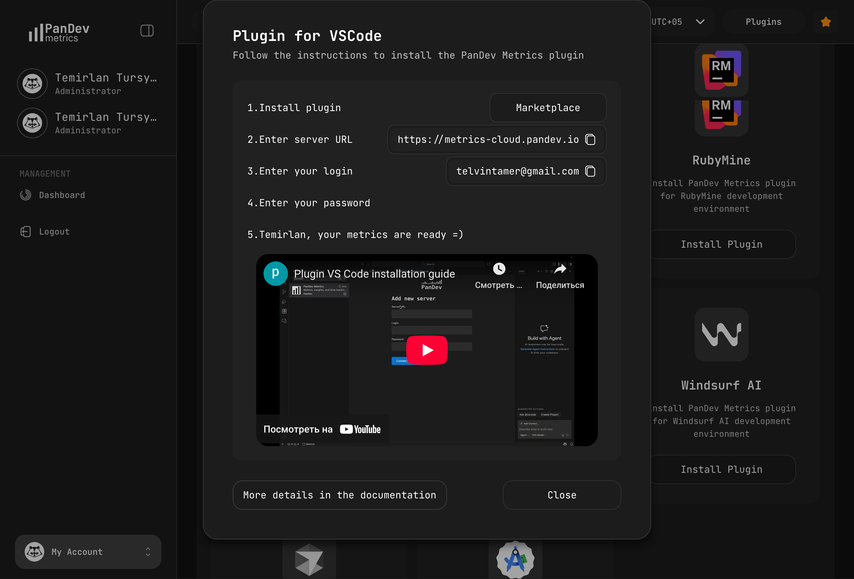Click the Share arrow icon on video
This screenshot has height=579, width=854.
click(x=560, y=269)
